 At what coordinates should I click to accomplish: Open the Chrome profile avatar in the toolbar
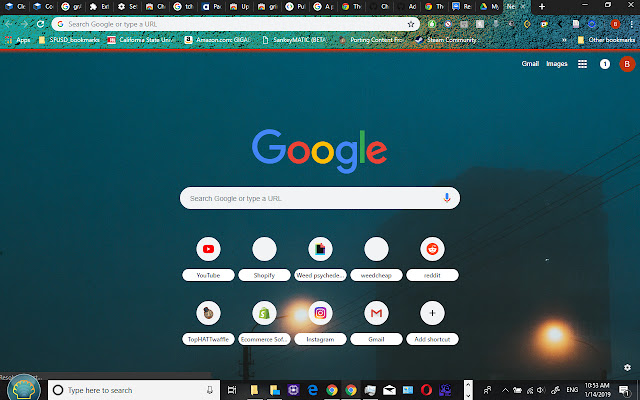[615, 24]
